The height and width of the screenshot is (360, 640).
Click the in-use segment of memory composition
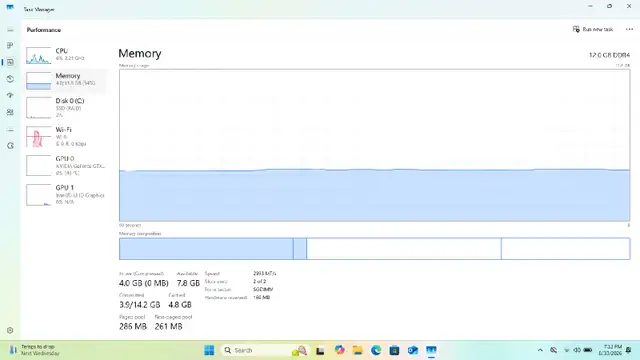pos(206,249)
